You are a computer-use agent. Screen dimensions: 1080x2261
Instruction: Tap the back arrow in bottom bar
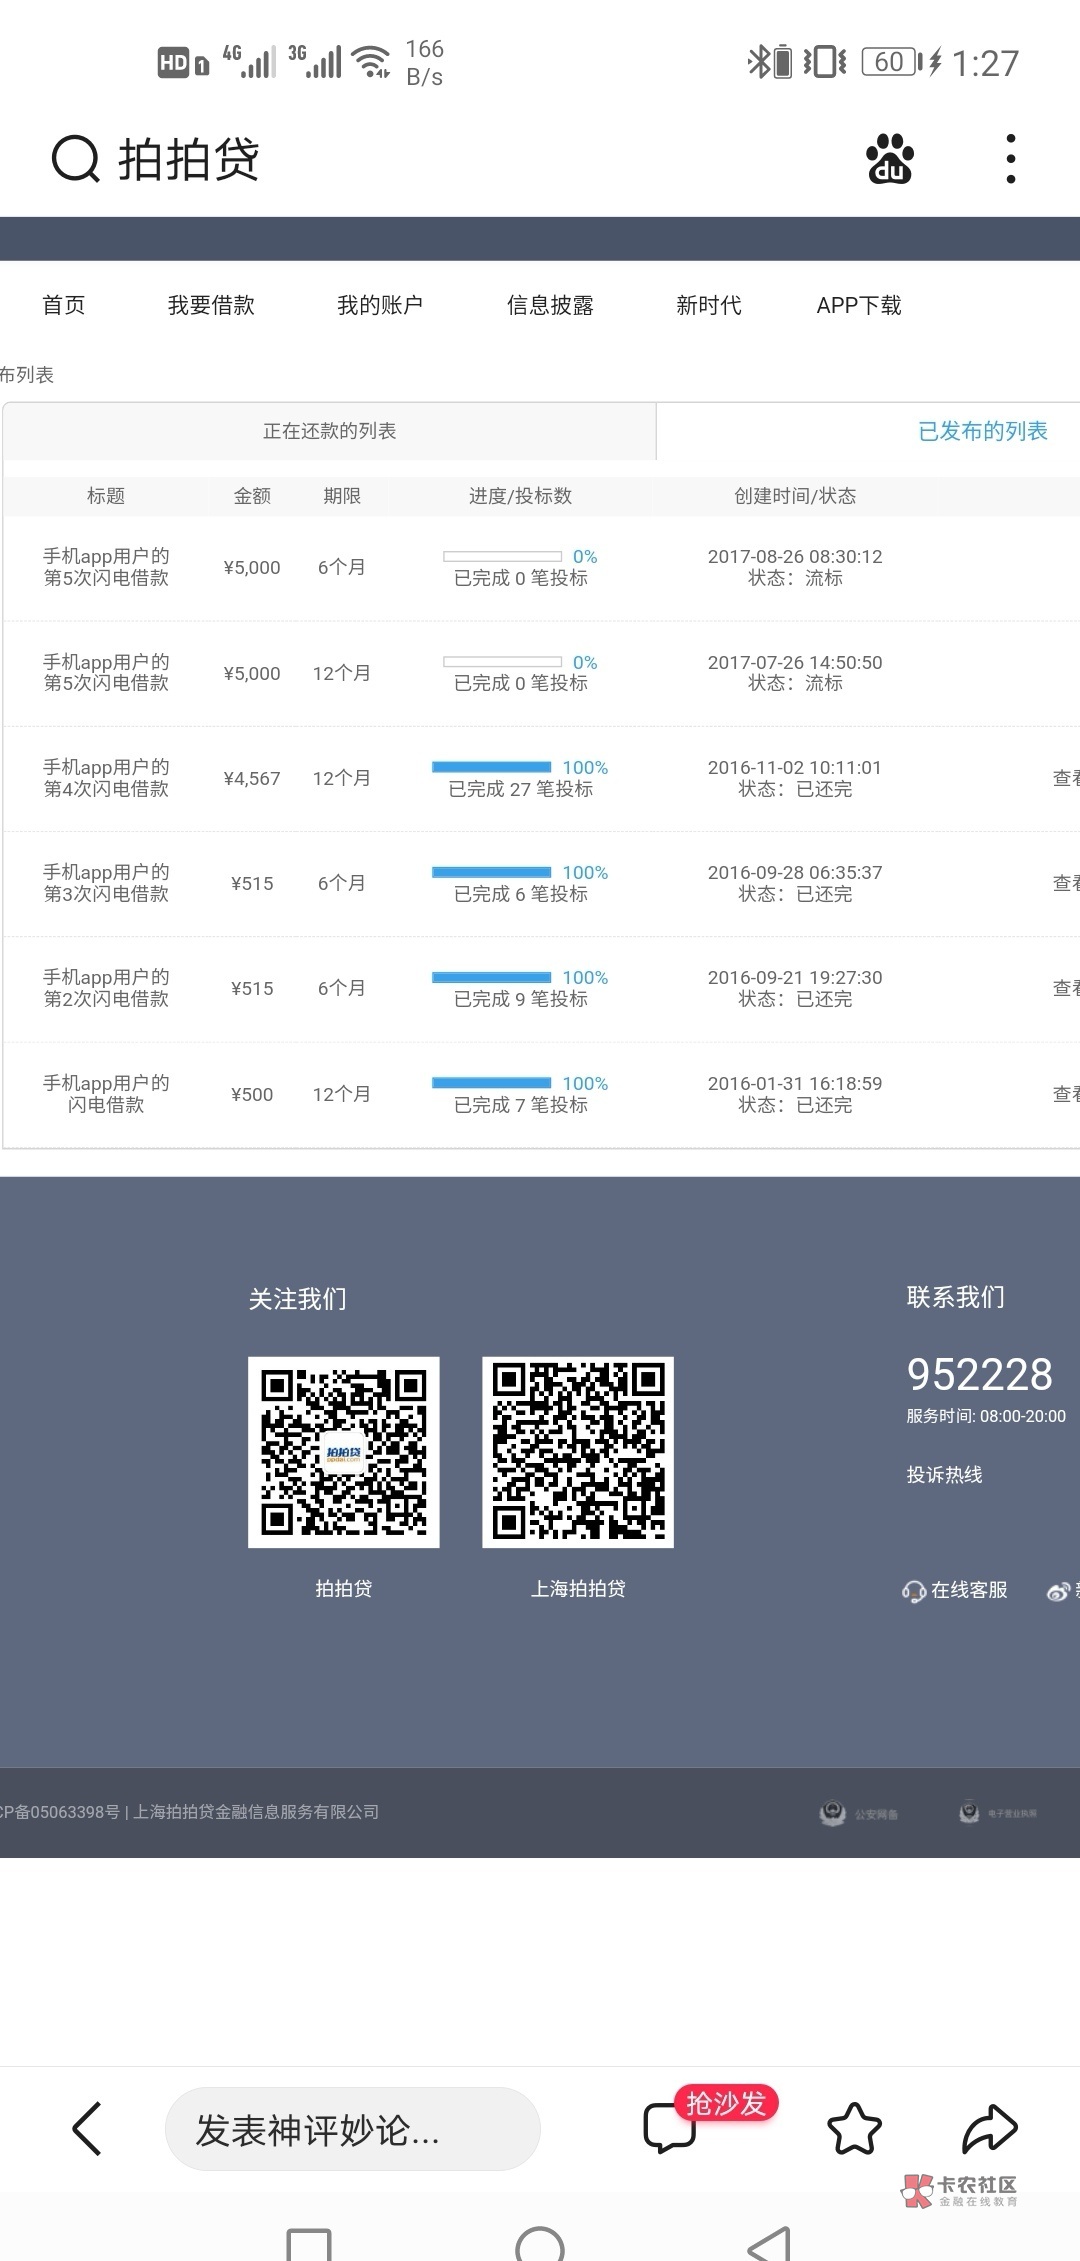(x=87, y=2128)
